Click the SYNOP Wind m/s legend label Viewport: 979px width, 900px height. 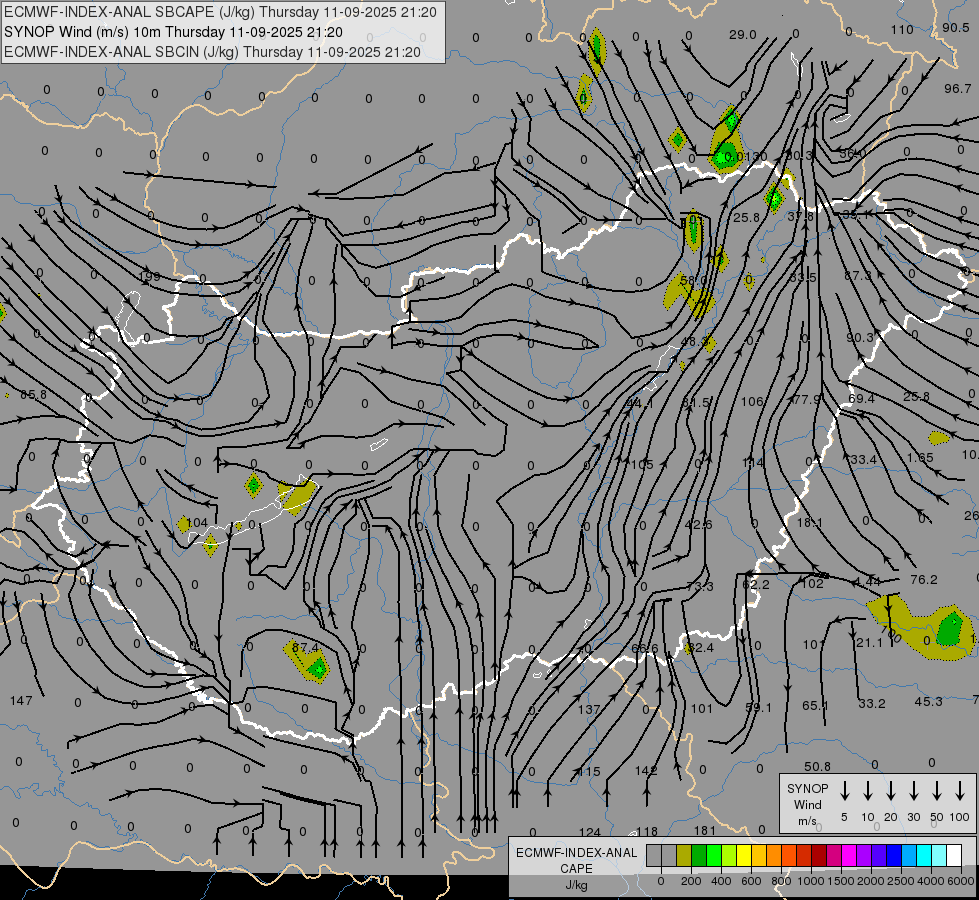[x=807, y=804]
